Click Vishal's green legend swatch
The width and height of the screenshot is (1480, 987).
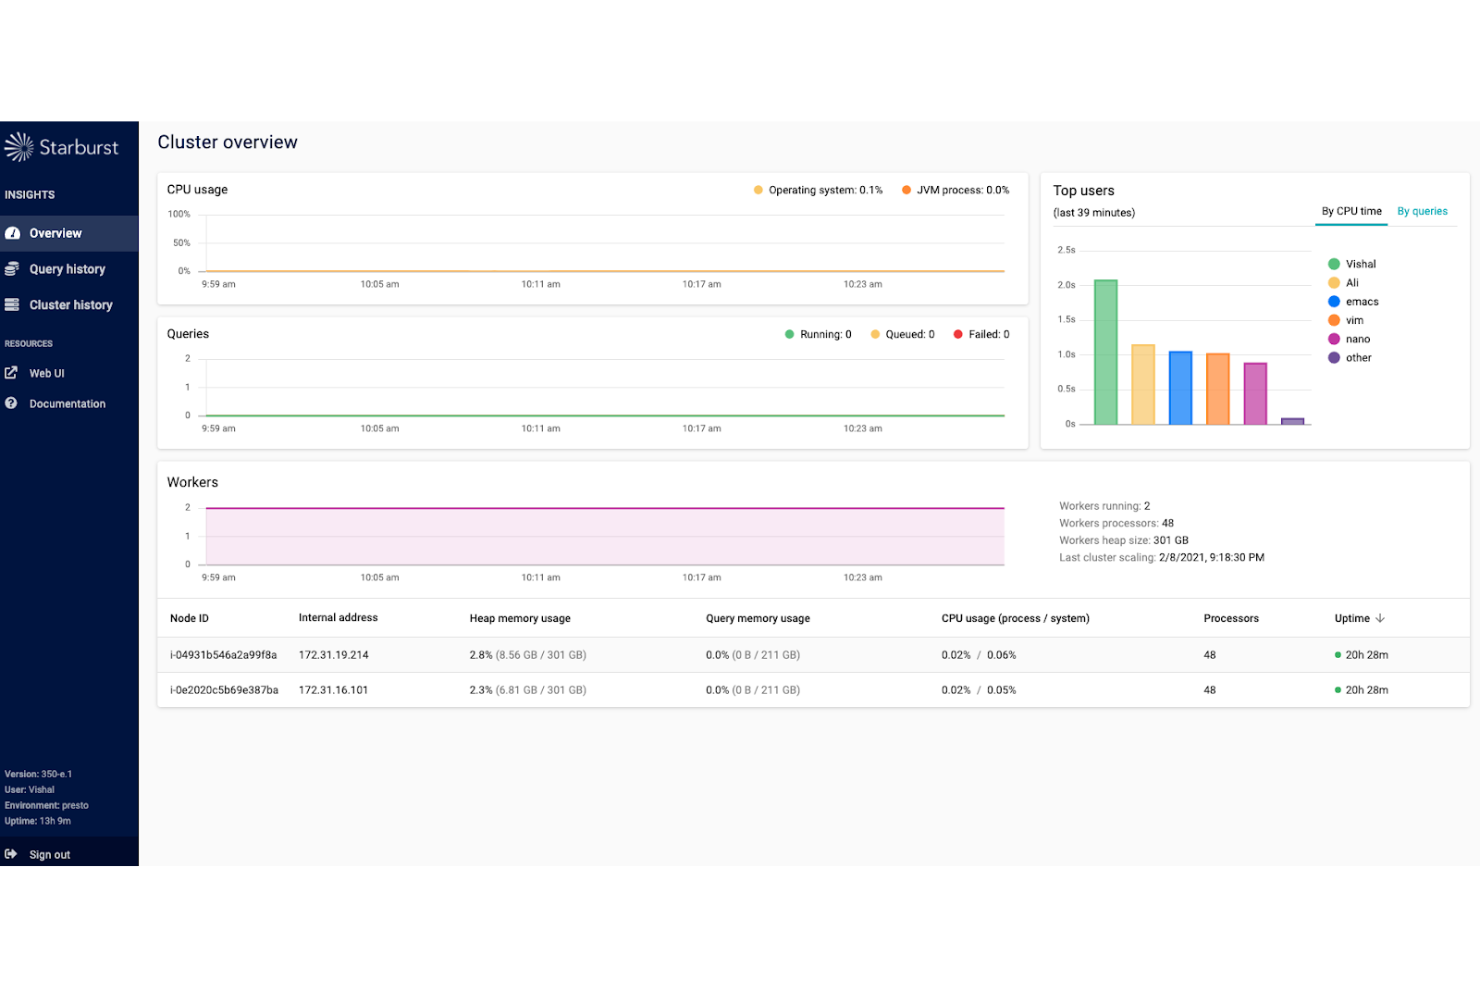[x=1333, y=263]
